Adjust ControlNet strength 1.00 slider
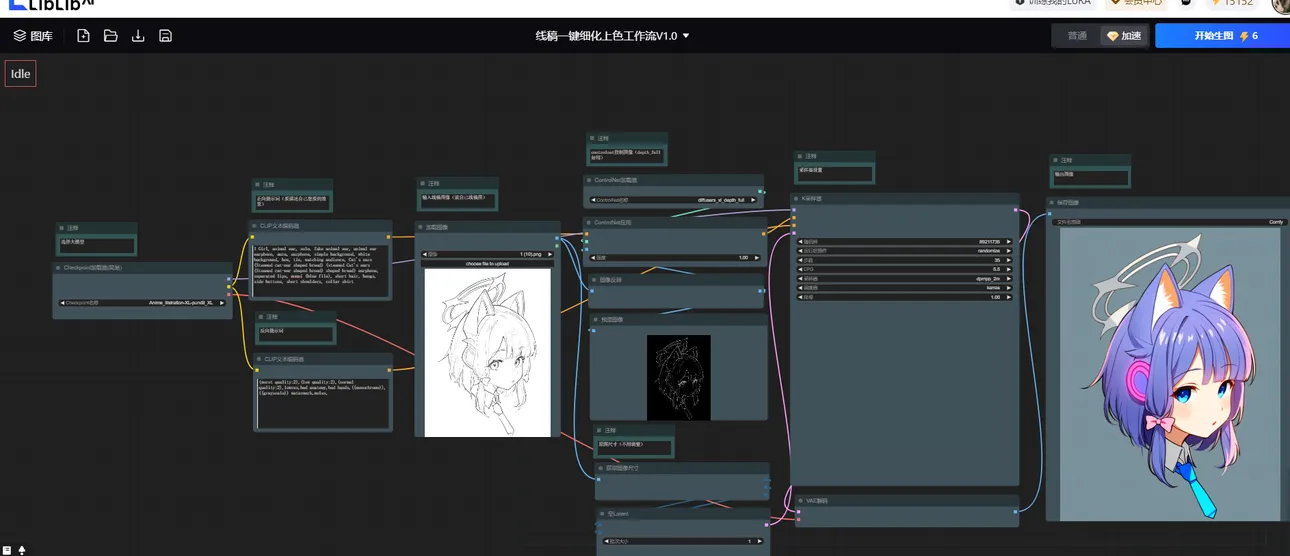The width and height of the screenshot is (1290, 556). (x=674, y=258)
